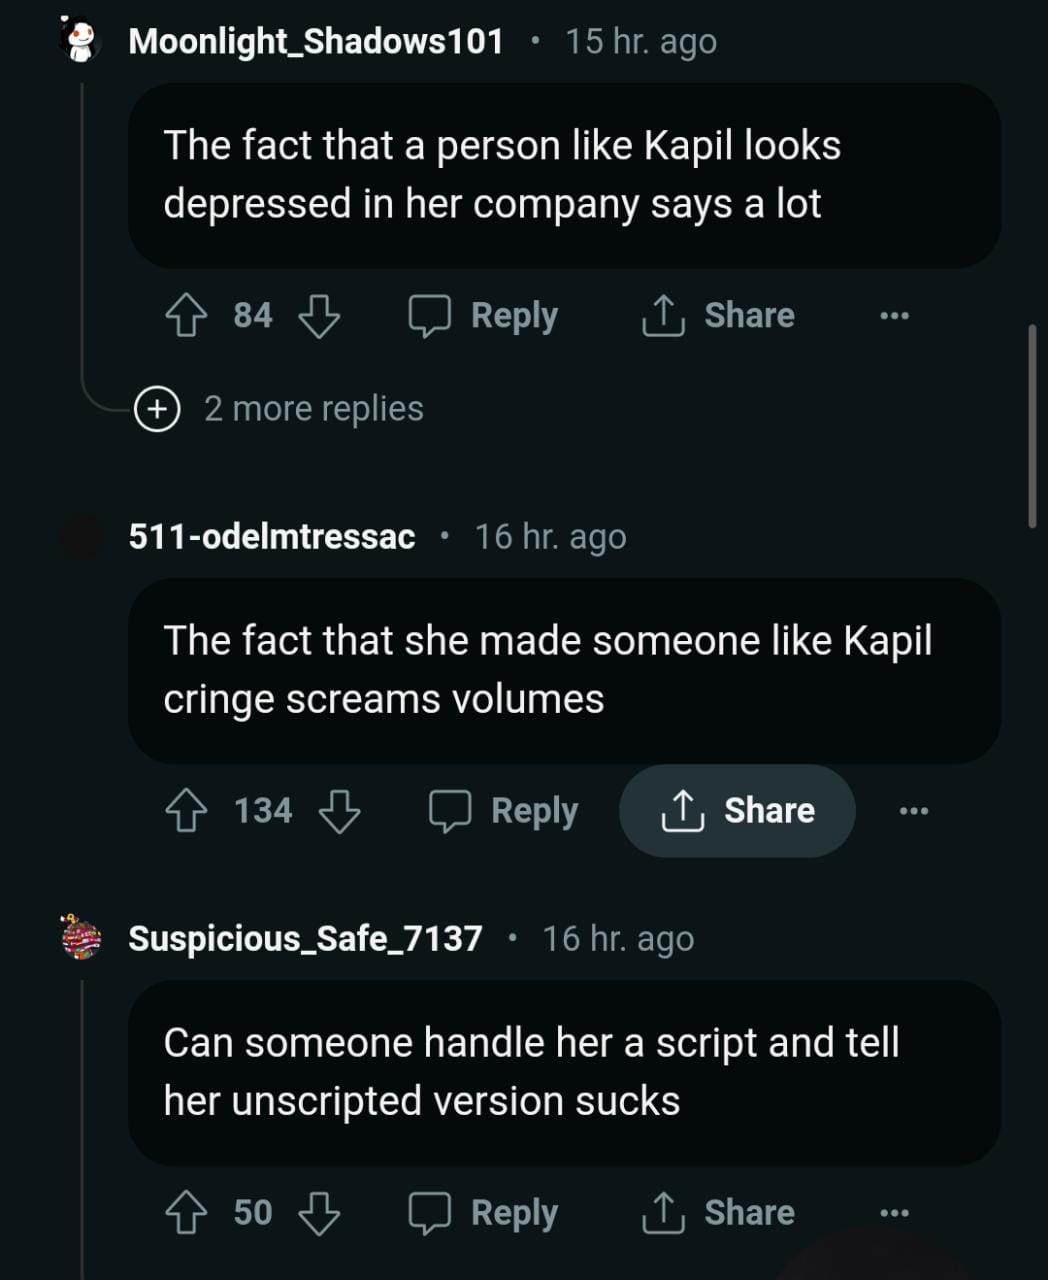Viewport: 1048px width, 1280px height.
Task: Upvote Moonlight_Shadows101's comment
Action: [x=186, y=316]
